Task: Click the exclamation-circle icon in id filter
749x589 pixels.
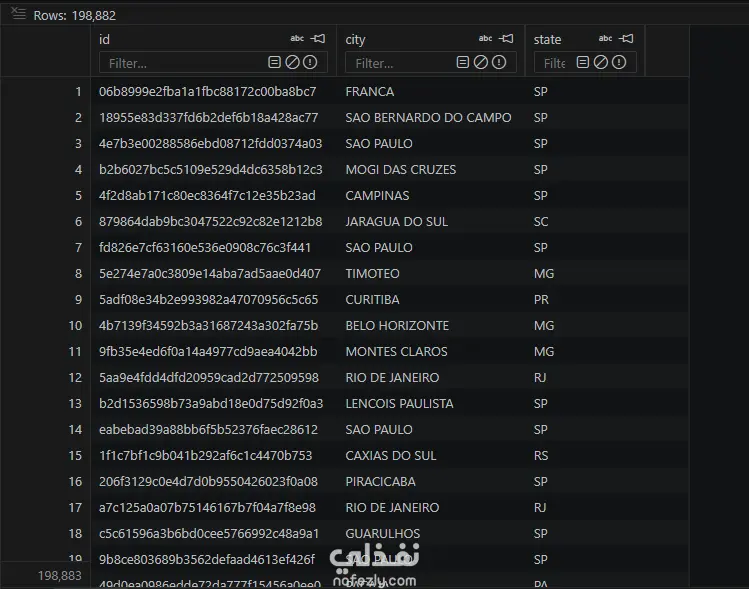Action: [x=310, y=62]
